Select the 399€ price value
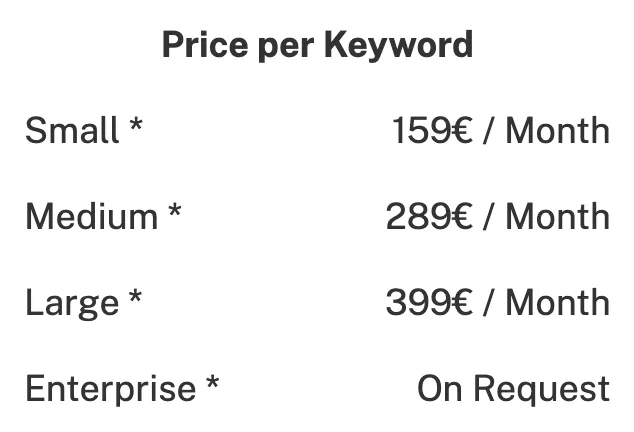Image resolution: width=634 pixels, height=432 pixels. [x=429, y=303]
